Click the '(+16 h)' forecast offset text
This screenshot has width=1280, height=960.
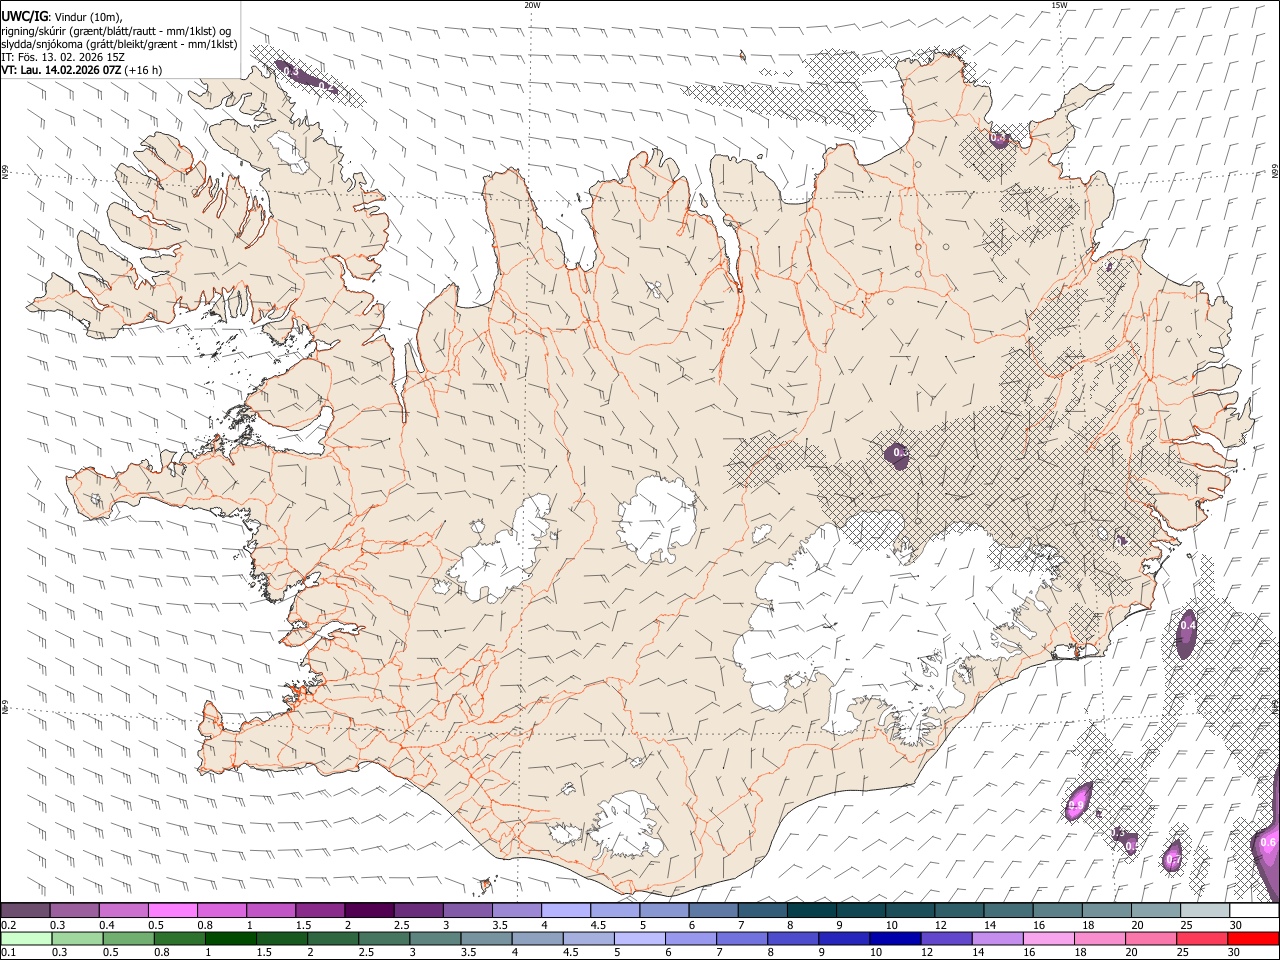144,71
